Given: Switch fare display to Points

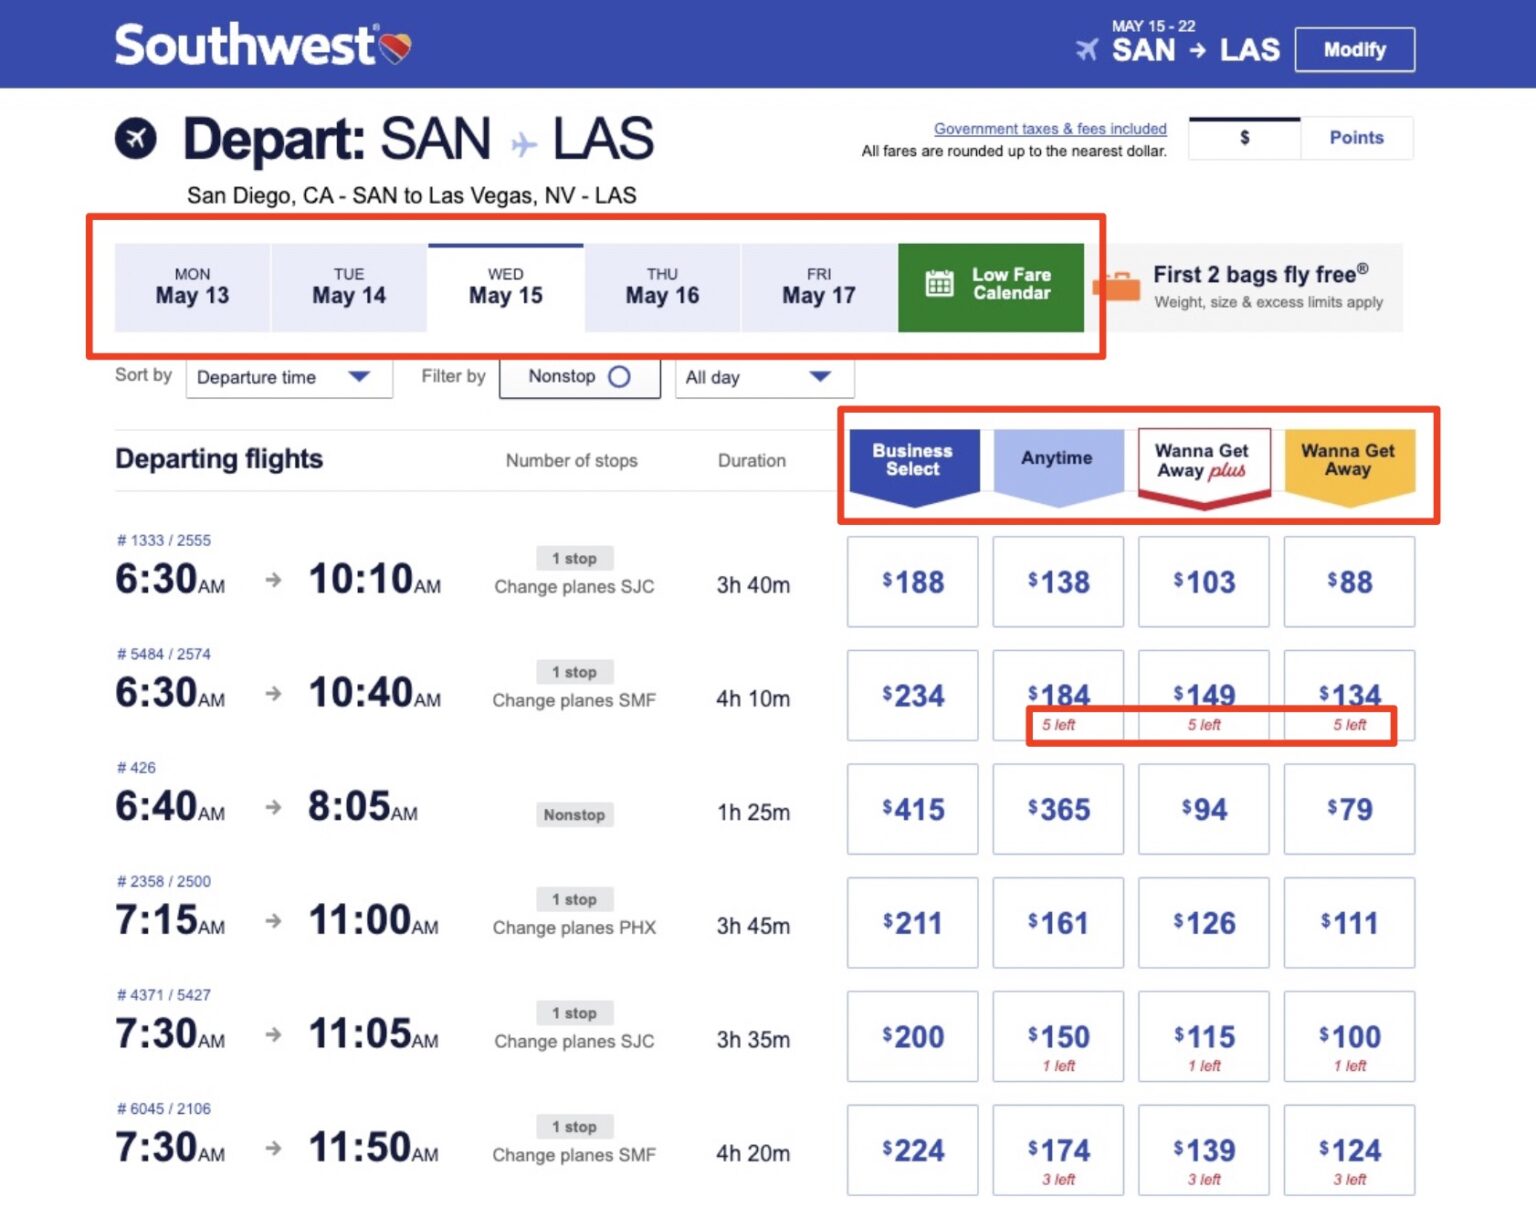Looking at the screenshot, I should pos(1356,137).
